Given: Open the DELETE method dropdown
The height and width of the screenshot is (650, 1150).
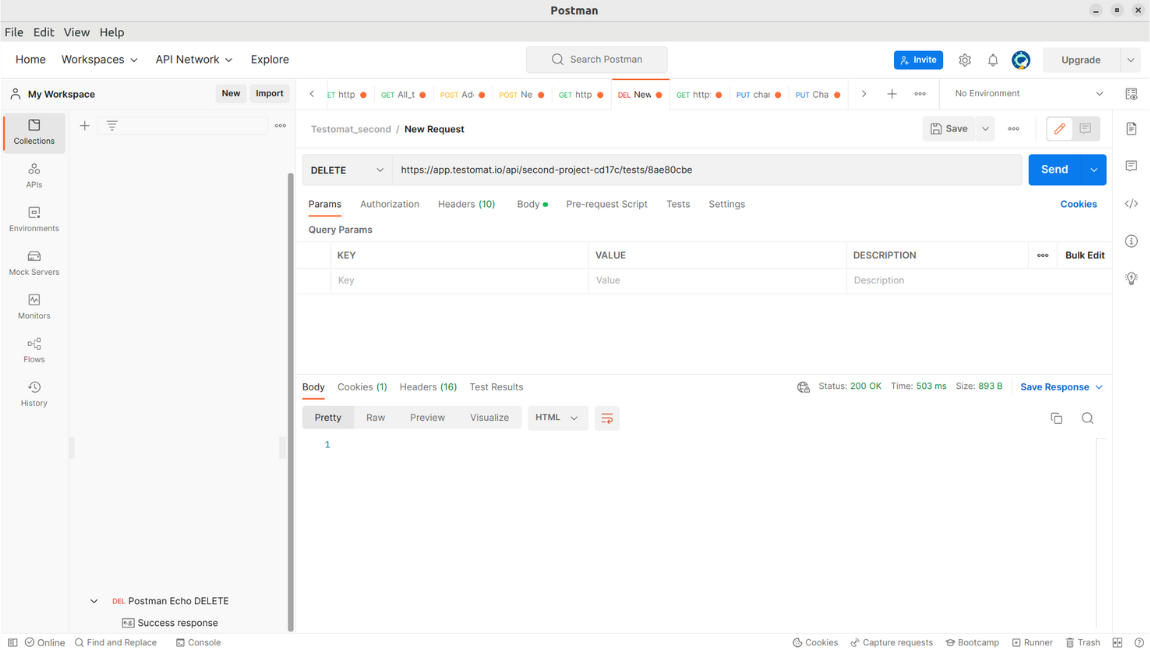Looking at the screenshot, I should click(x=347, y=170).
